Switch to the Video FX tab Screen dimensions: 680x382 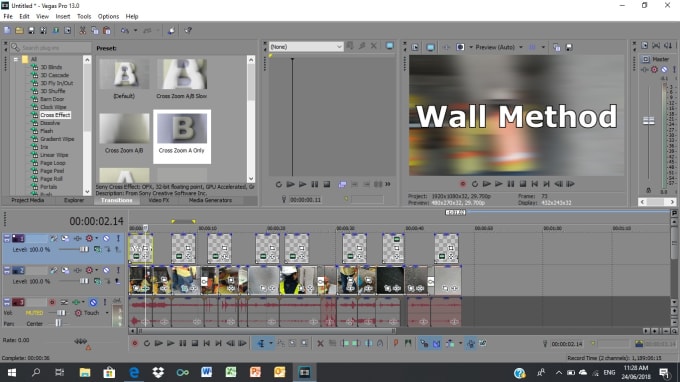pyautogui.click(x=159, y=200)
